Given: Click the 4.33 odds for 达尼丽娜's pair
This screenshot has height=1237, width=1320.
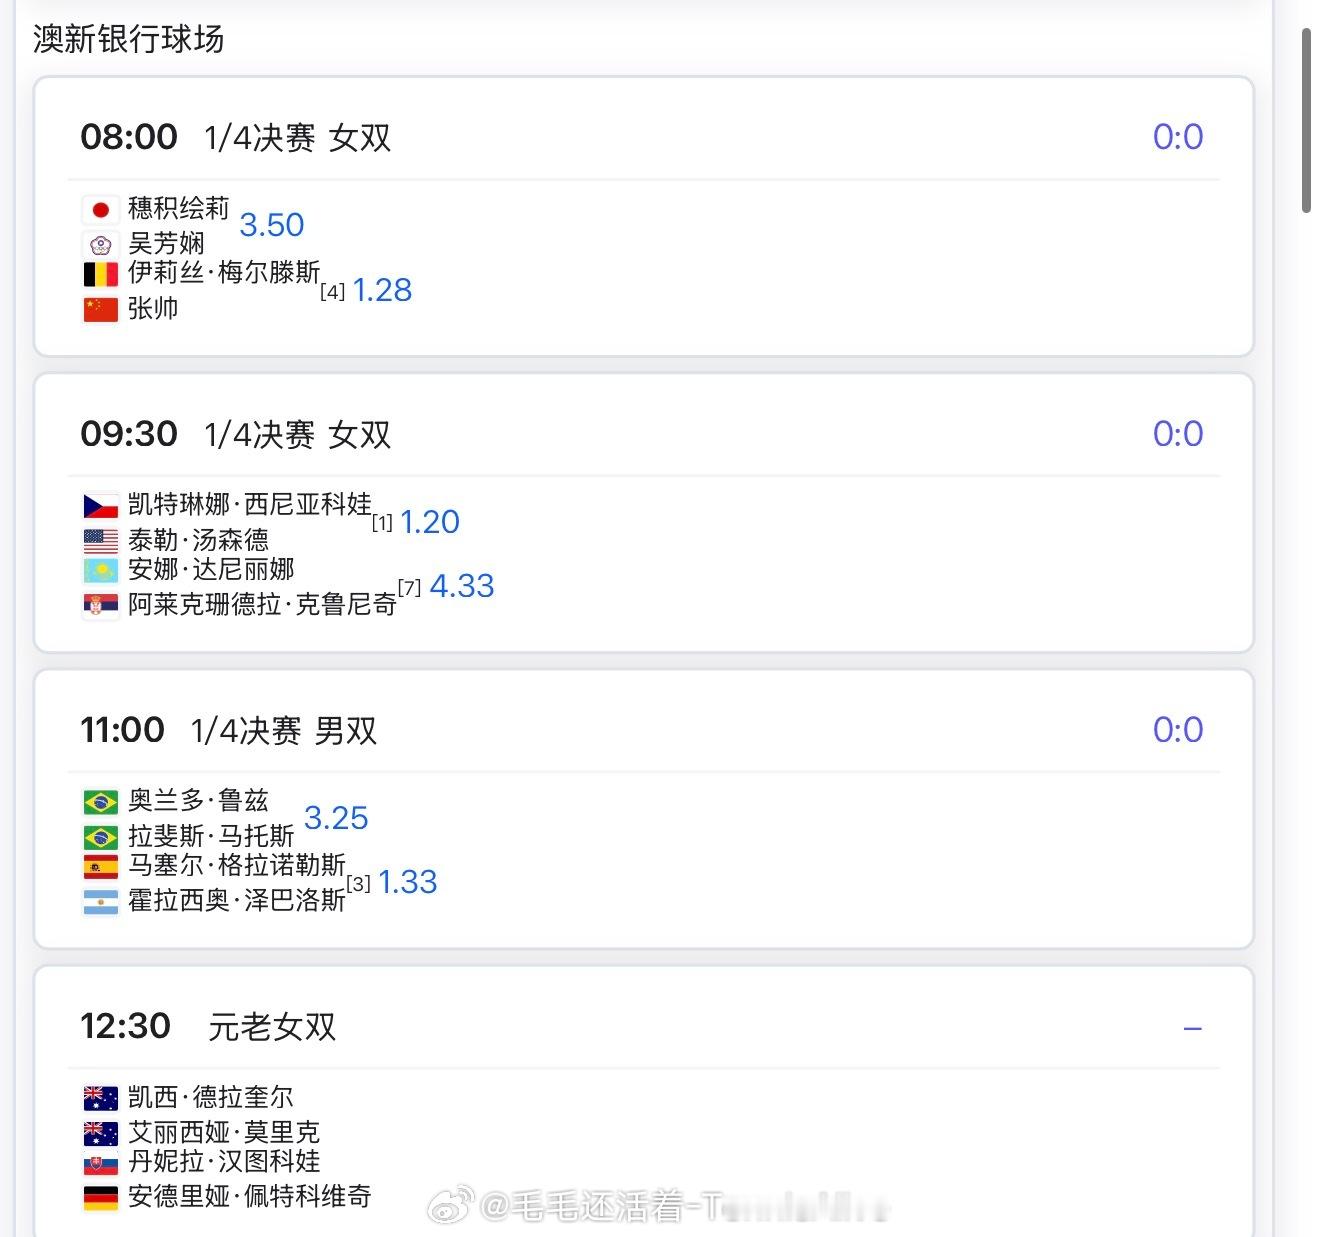Looking at the screenshot, I should click(x=462, y=586).
